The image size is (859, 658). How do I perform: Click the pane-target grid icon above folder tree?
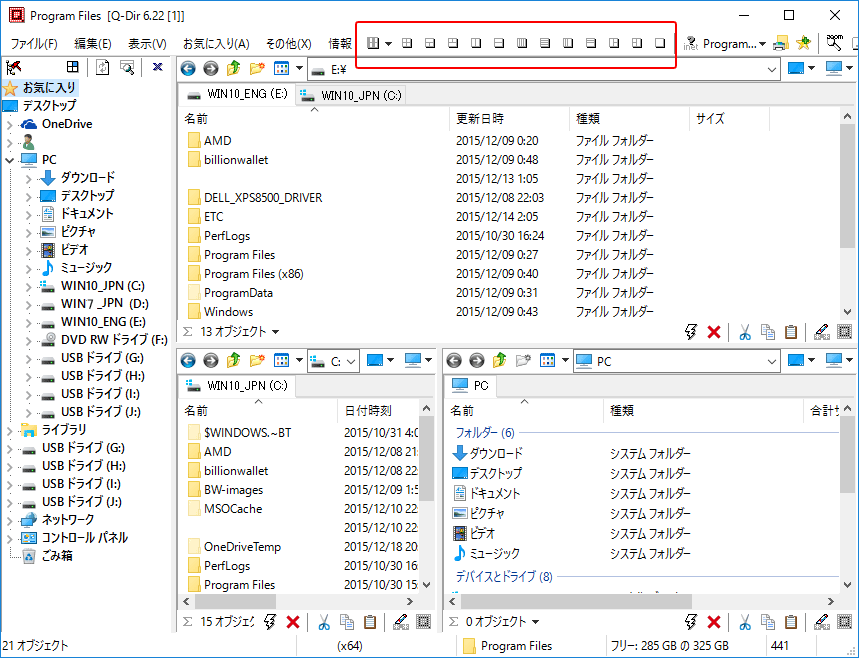pyautogui.click(x=72, y=67)
